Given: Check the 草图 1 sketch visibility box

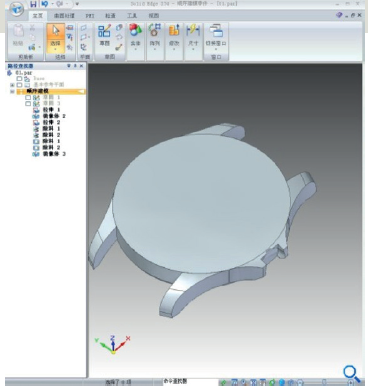Looking at the screenshot, I should click(28, 97).
